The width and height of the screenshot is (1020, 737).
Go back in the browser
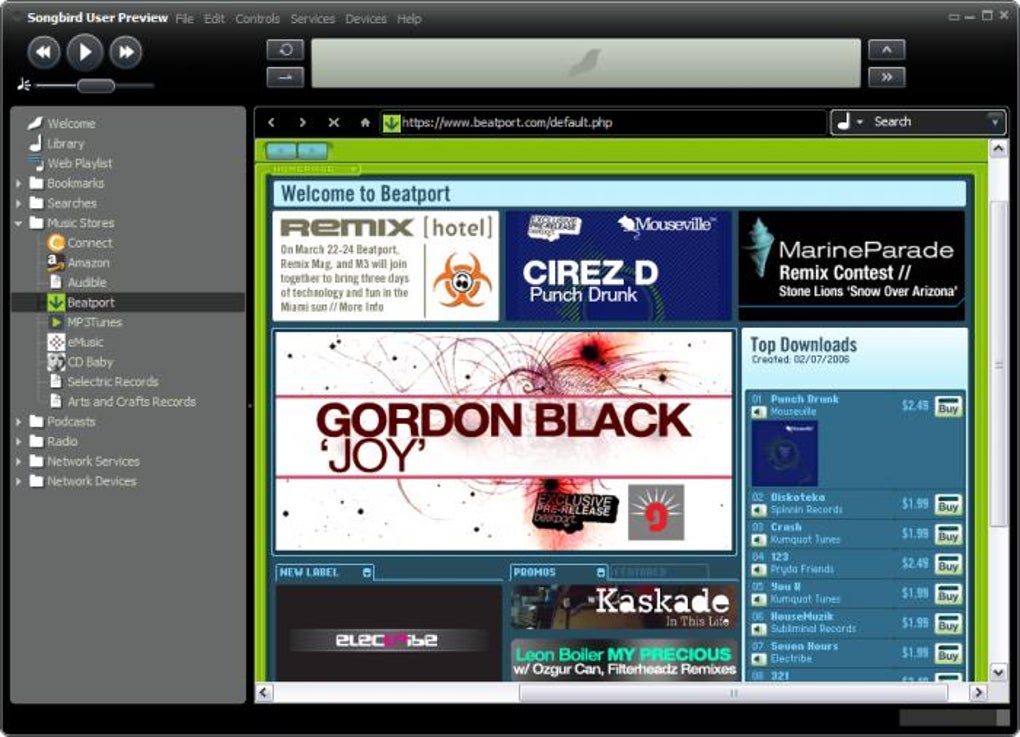click(x=271, y=122)
